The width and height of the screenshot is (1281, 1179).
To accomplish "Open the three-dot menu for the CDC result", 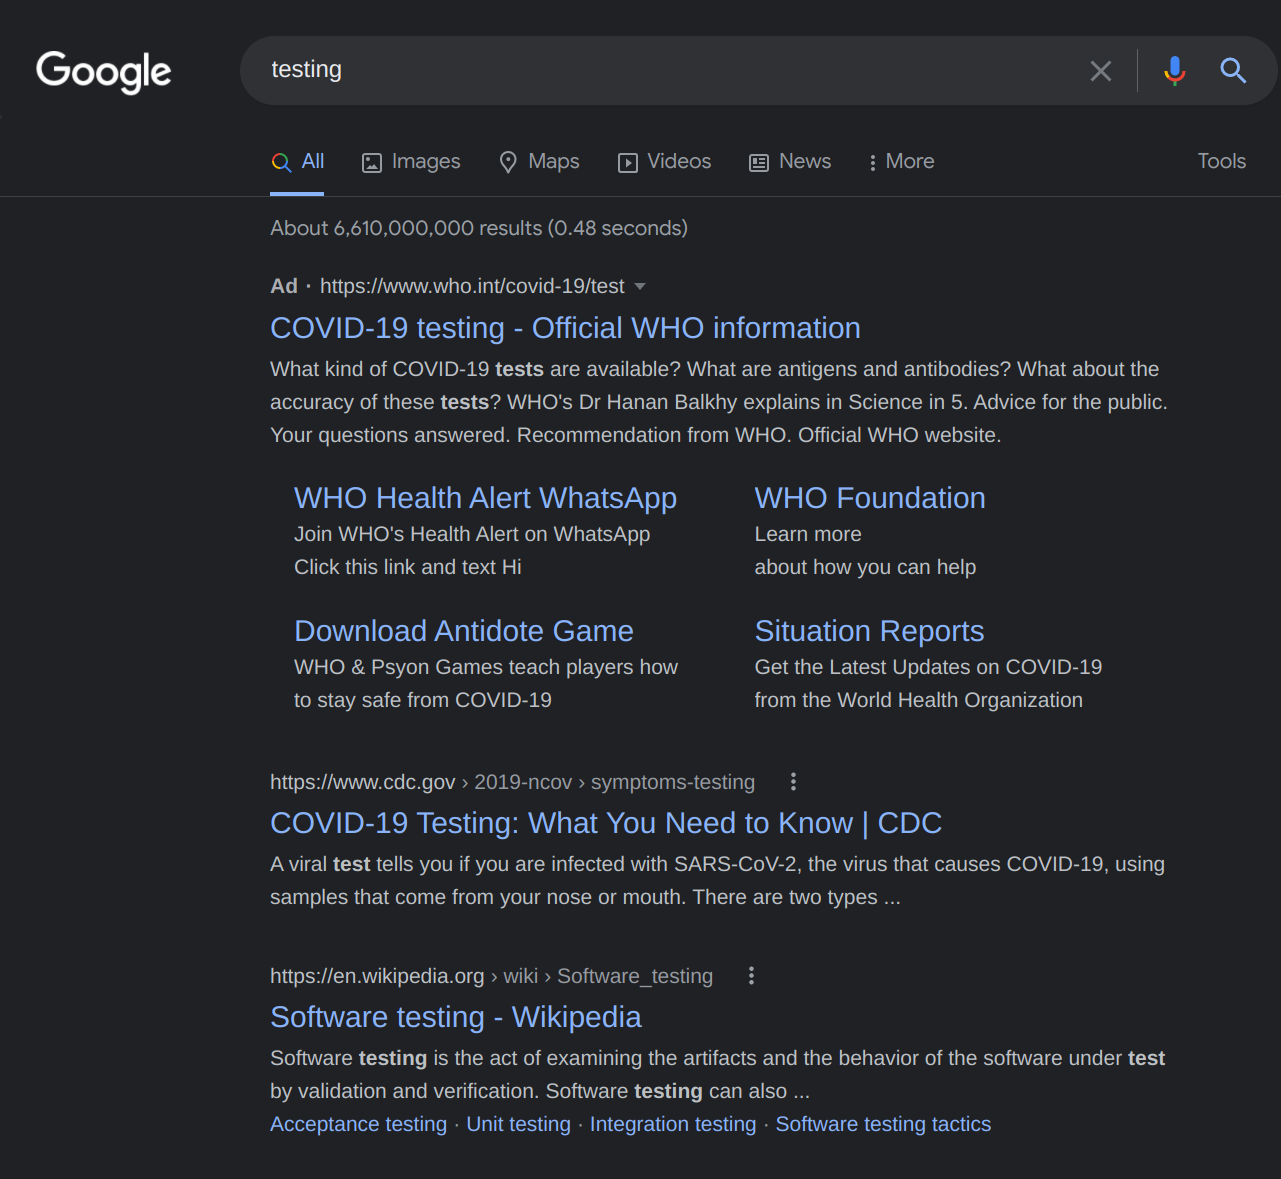I will (x=793, y=782).
